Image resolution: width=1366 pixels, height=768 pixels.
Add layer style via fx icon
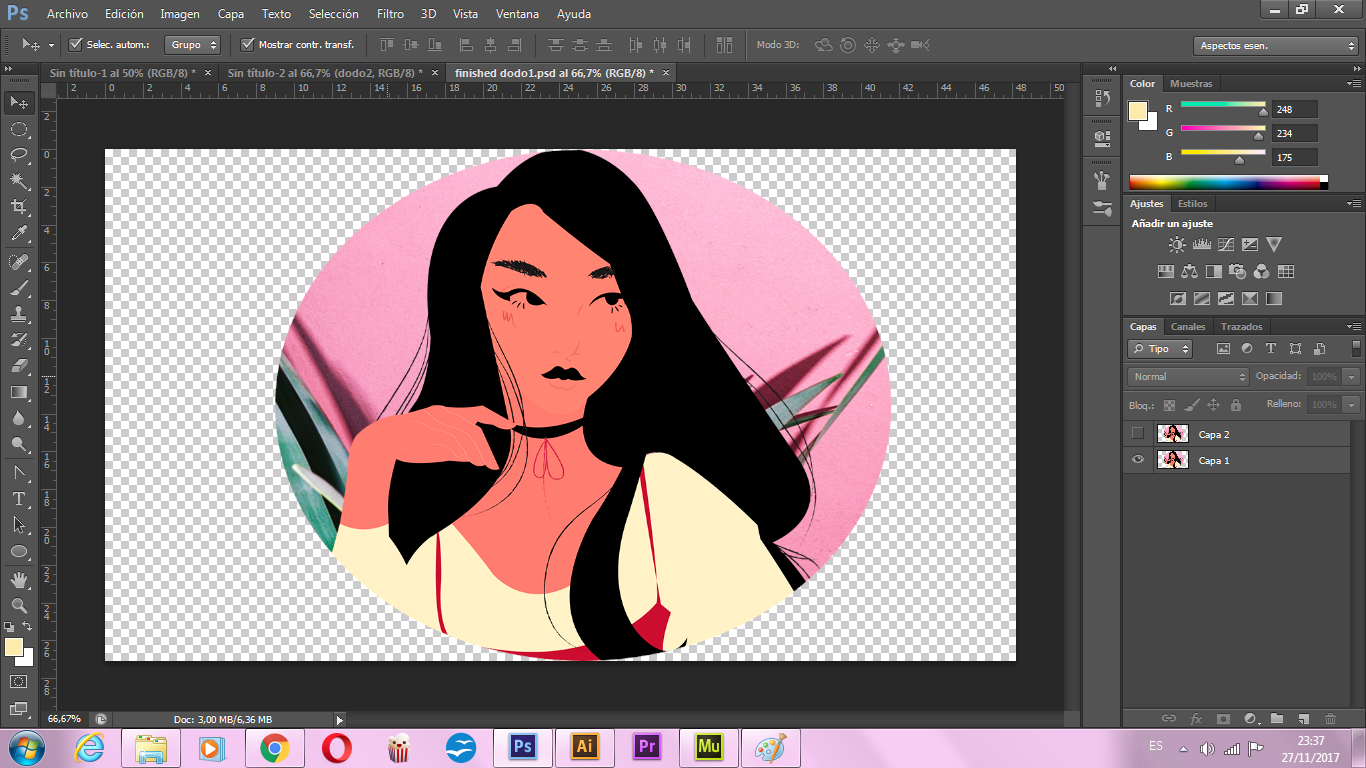click(1196, 718)
